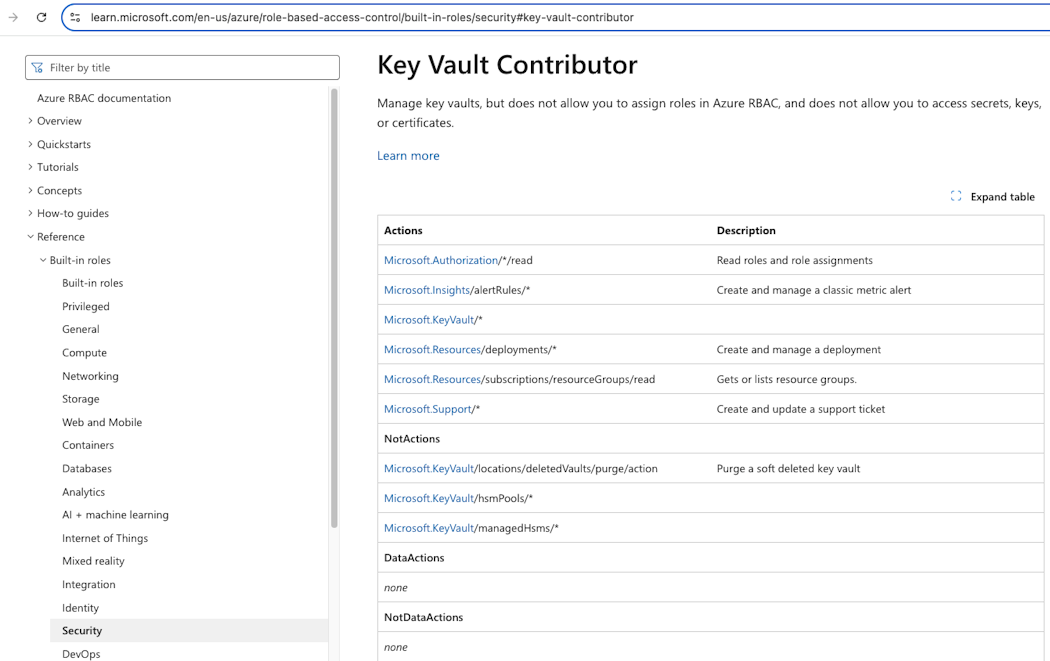Click 'Create and manage a deployment' cell
This screenshot has width=1050, height=661.
coord(798,350)
